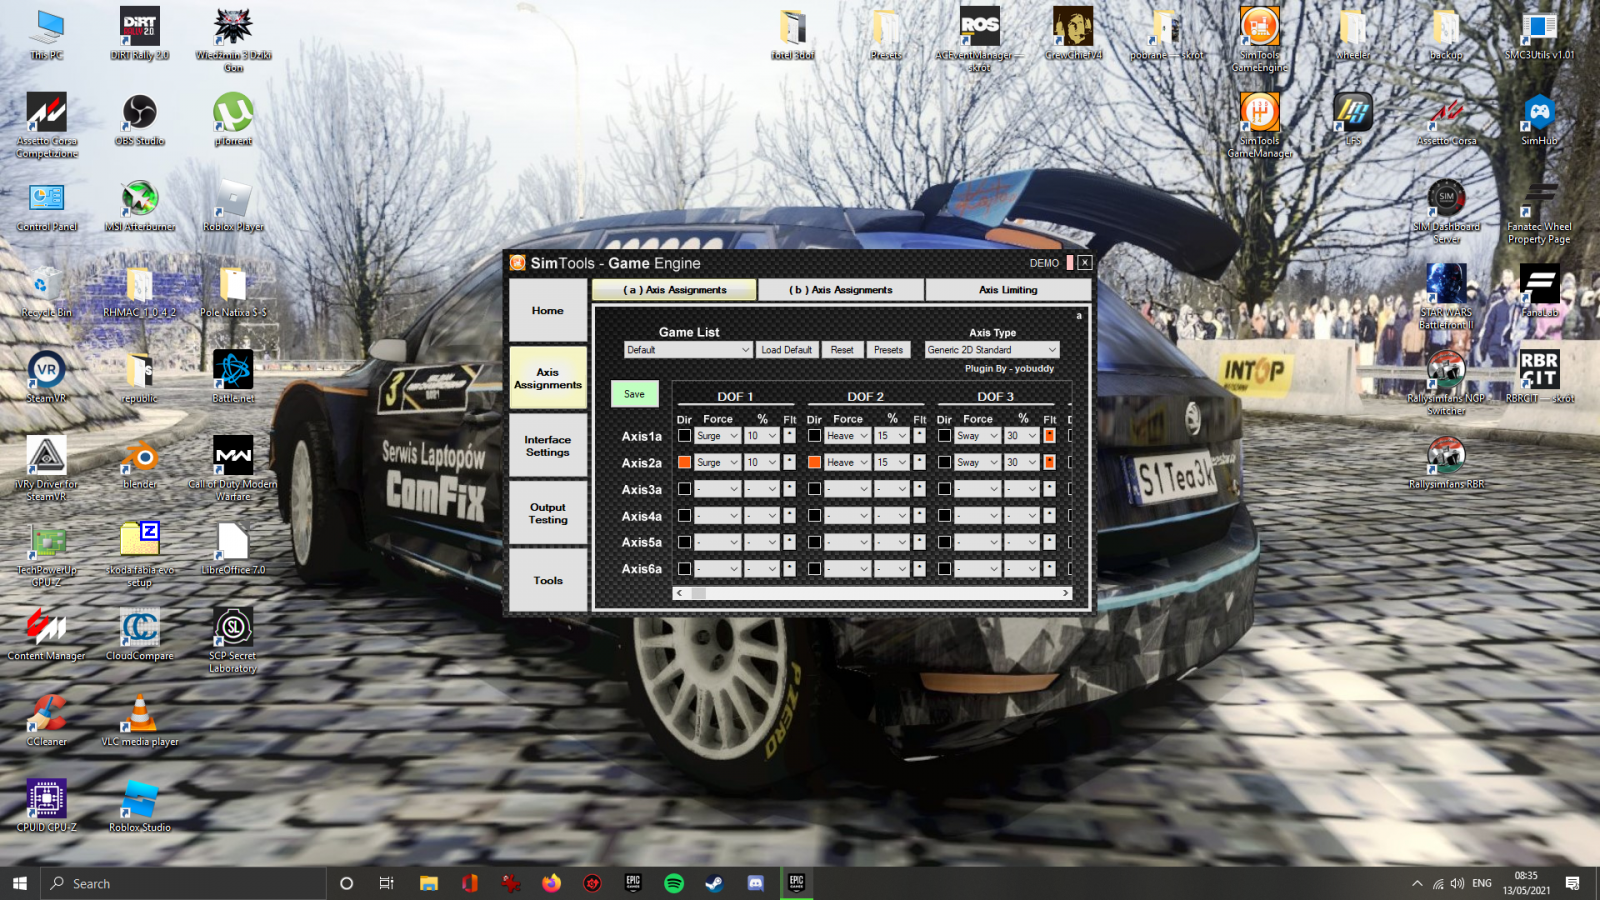Viewport: 1600px width, 900px height.
Task: Toggle Axis2a DOF 1 Dir checkbox
Action: click(684, 462)
